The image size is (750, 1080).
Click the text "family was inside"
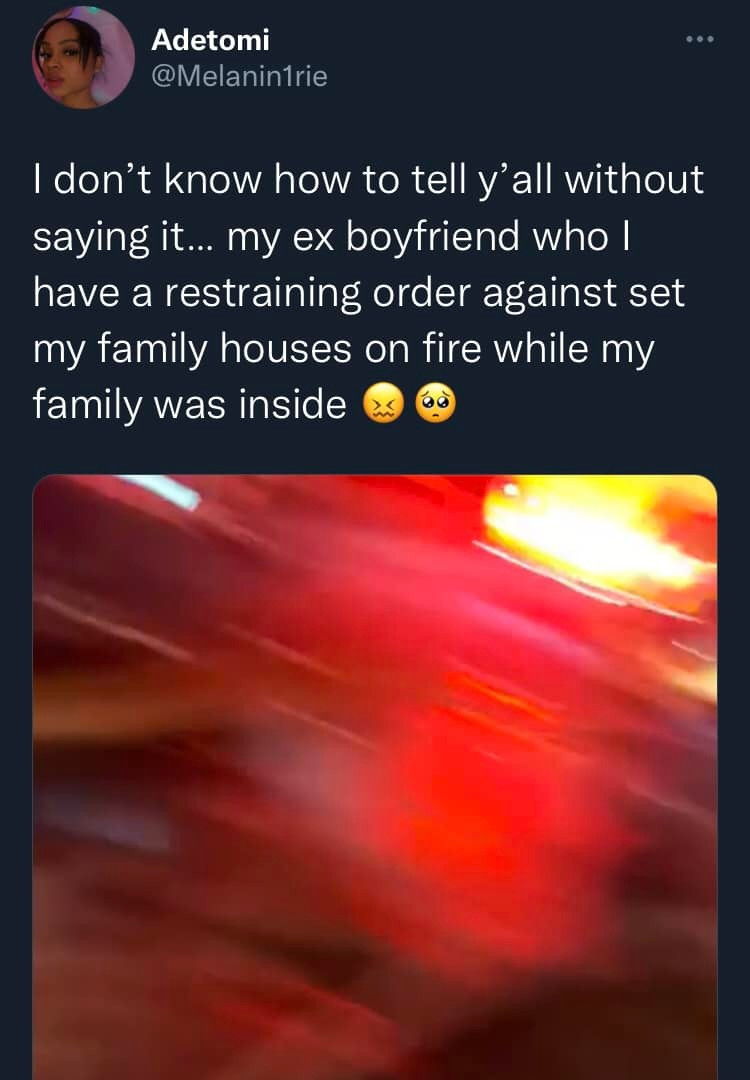(189, 404)
